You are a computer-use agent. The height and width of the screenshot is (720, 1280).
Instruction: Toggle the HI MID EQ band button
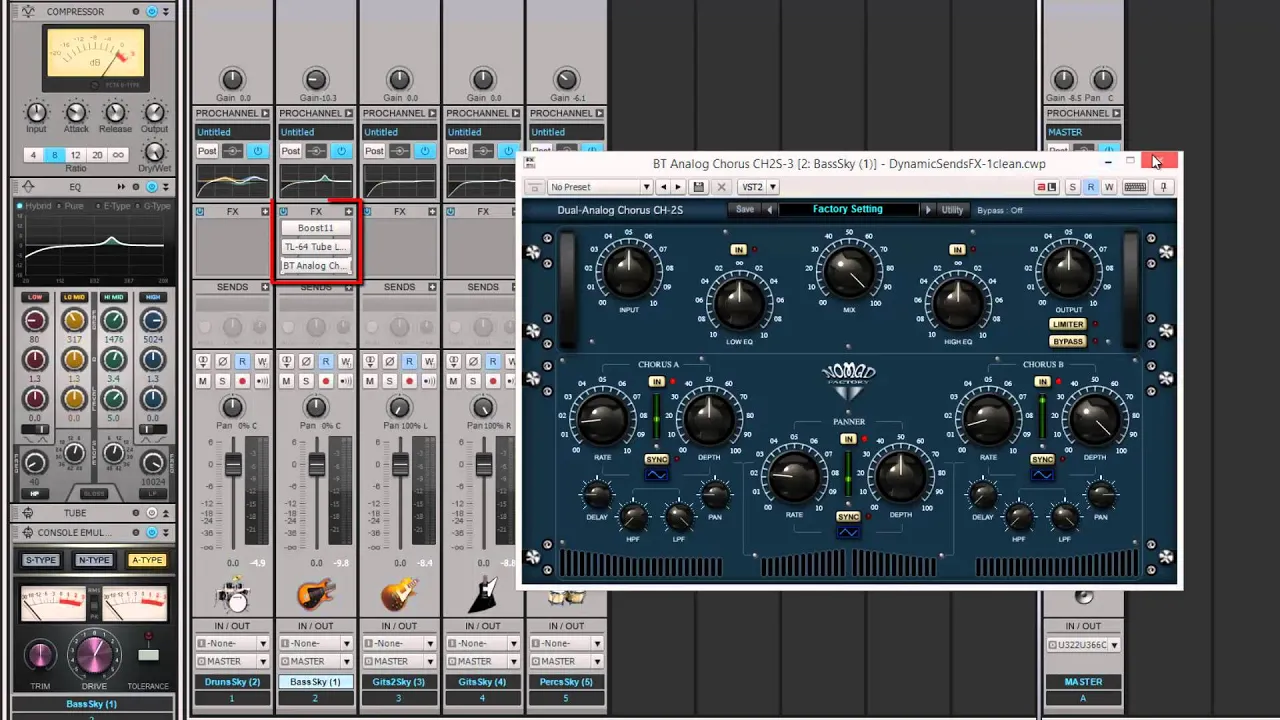(x=113, y=297)
